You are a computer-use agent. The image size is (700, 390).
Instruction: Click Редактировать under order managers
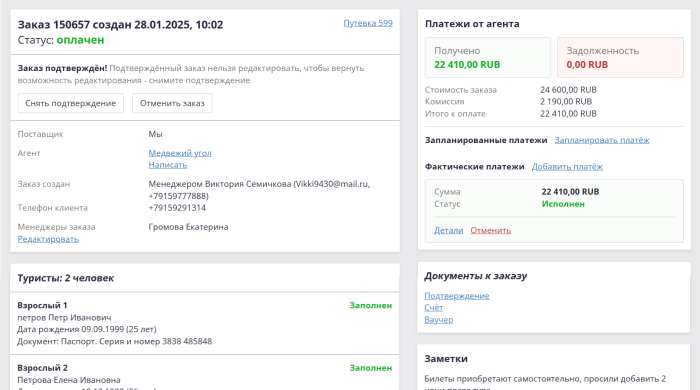[x=48, y=239]
